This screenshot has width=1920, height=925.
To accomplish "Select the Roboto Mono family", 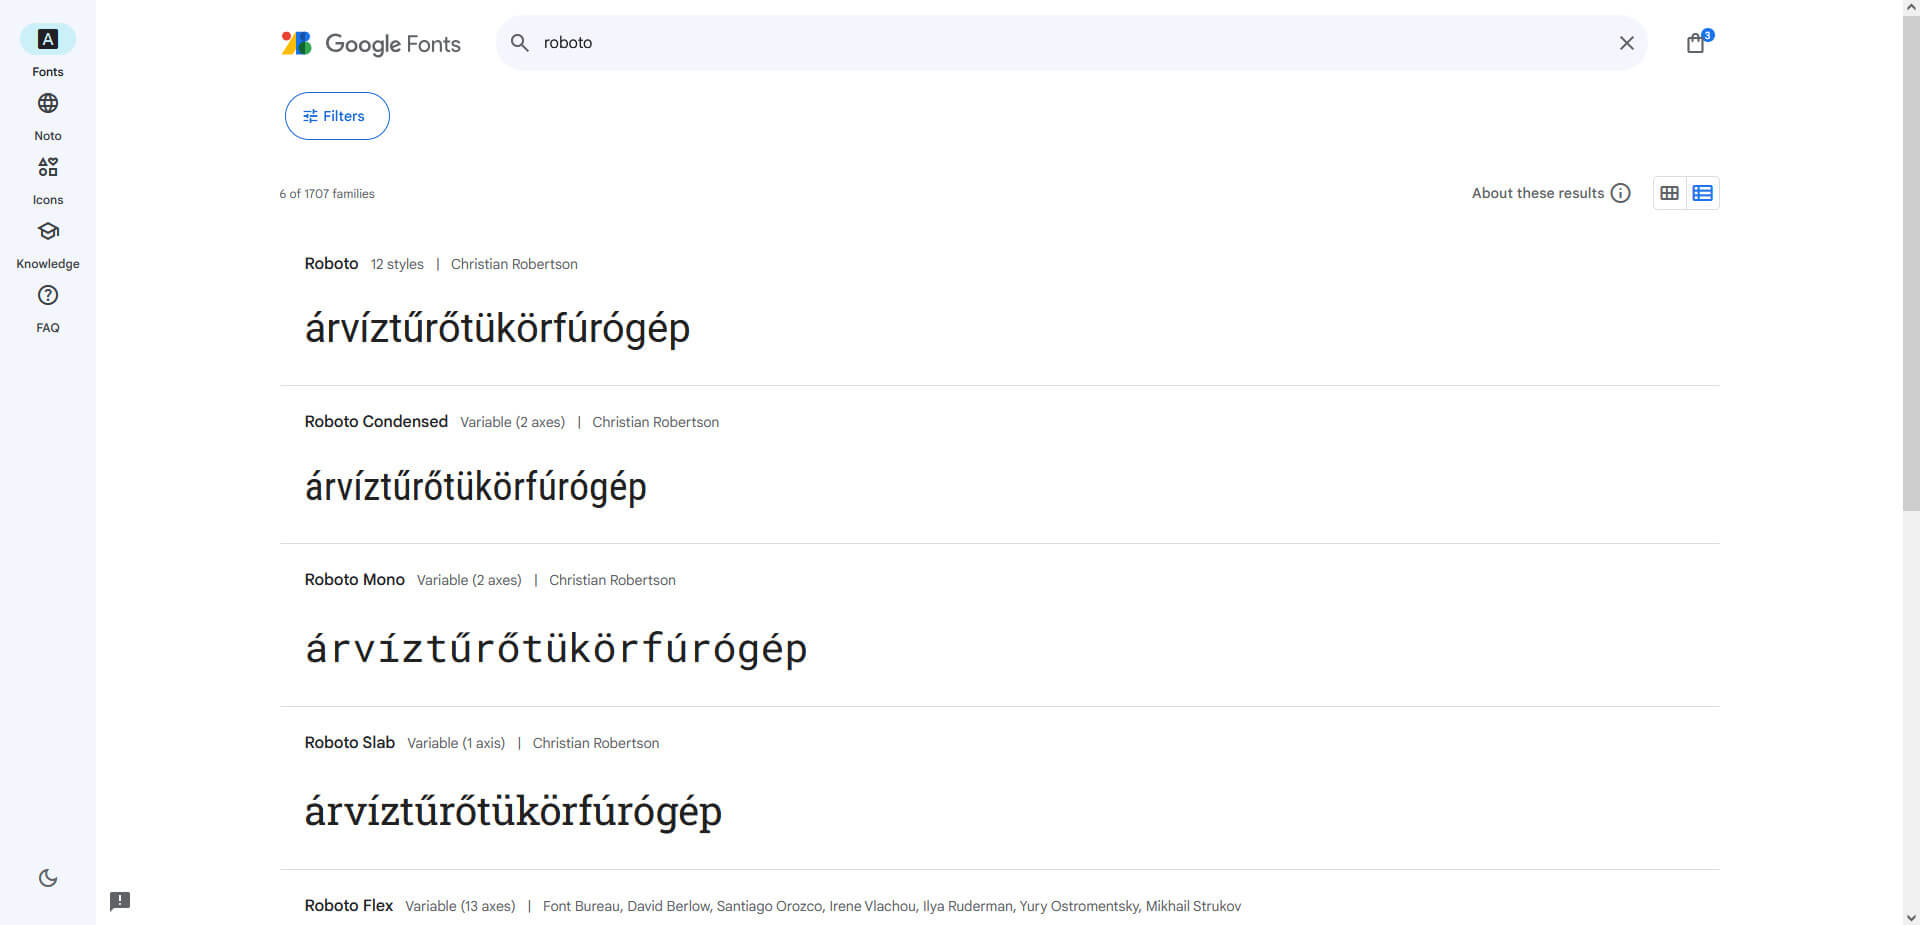I will (354, 580).
